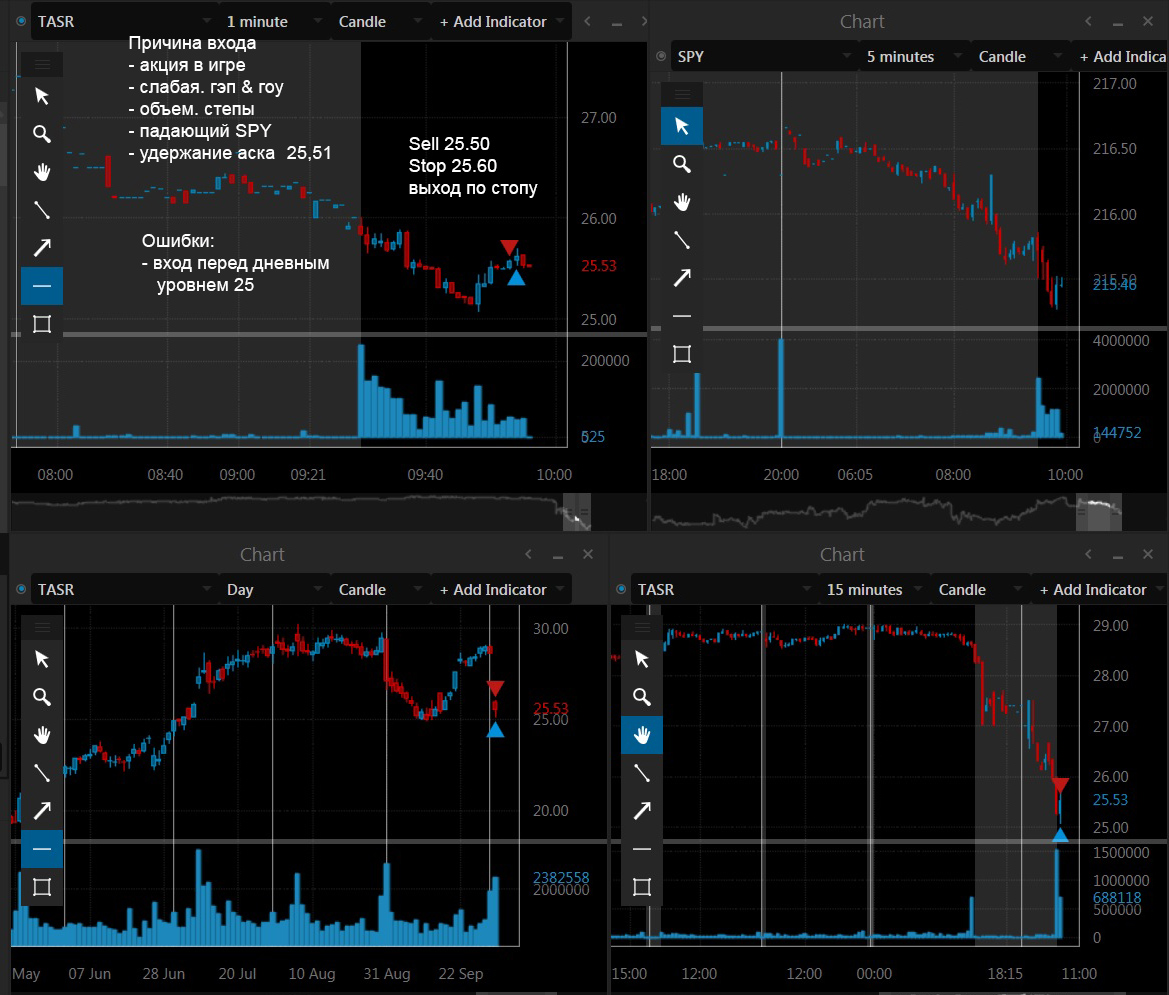Choose the arrow drawing tool in TASR 15 minutes chart
The height and width of the screenshot is (995, 1169).
tap(642, 811)
